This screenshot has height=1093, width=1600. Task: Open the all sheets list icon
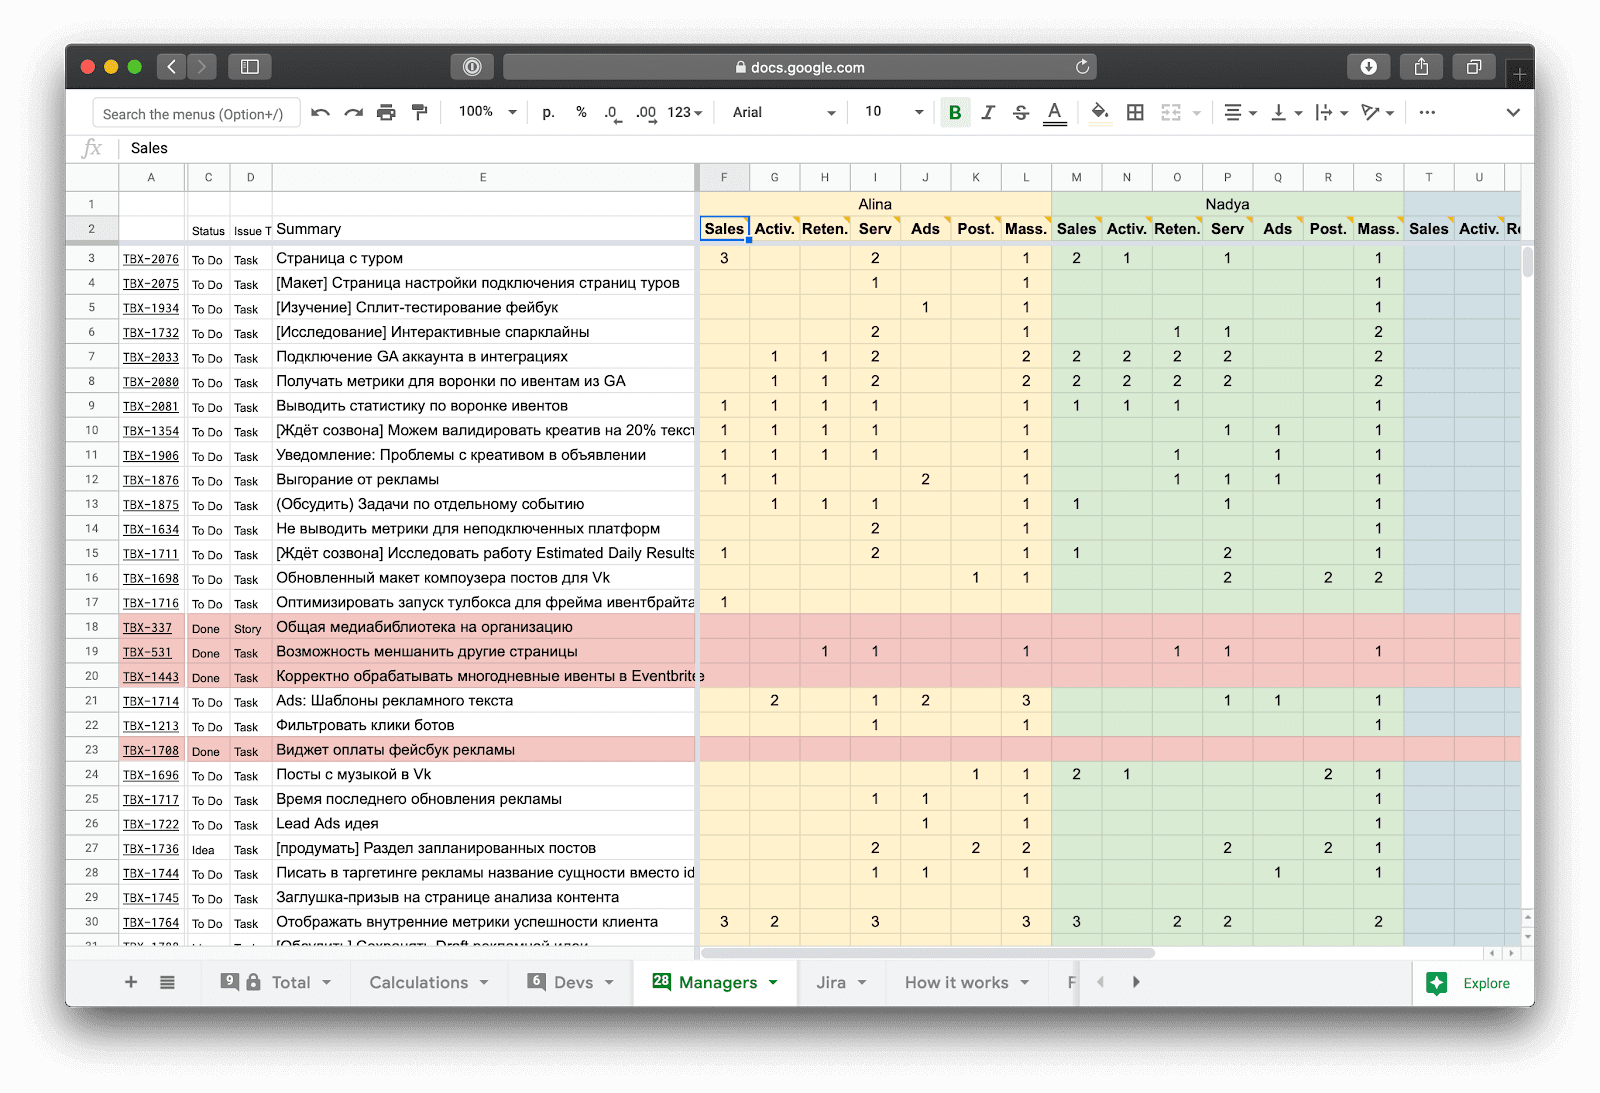(x=167, y=983)
